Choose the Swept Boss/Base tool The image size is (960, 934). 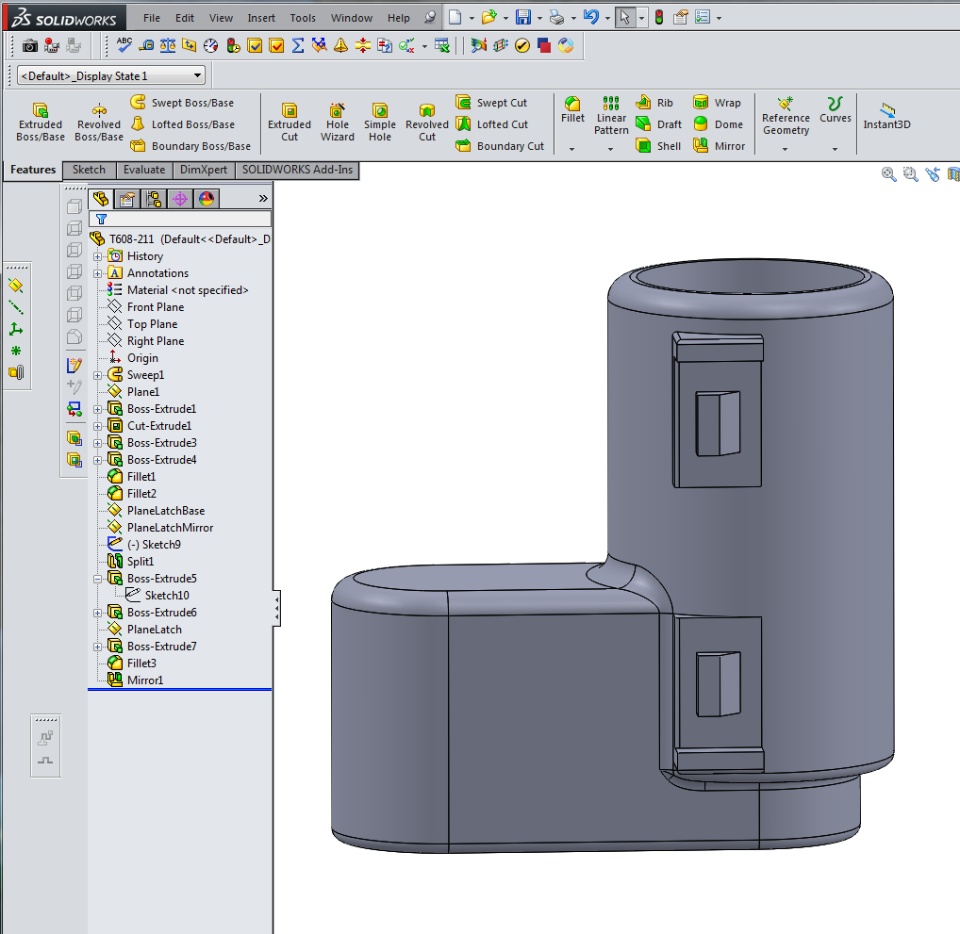182,102
